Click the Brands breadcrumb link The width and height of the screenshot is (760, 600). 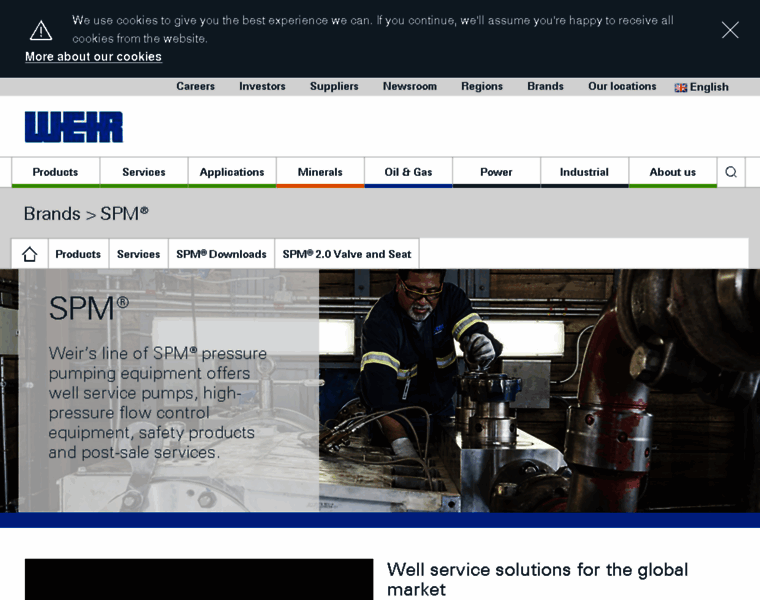[52, 214]
